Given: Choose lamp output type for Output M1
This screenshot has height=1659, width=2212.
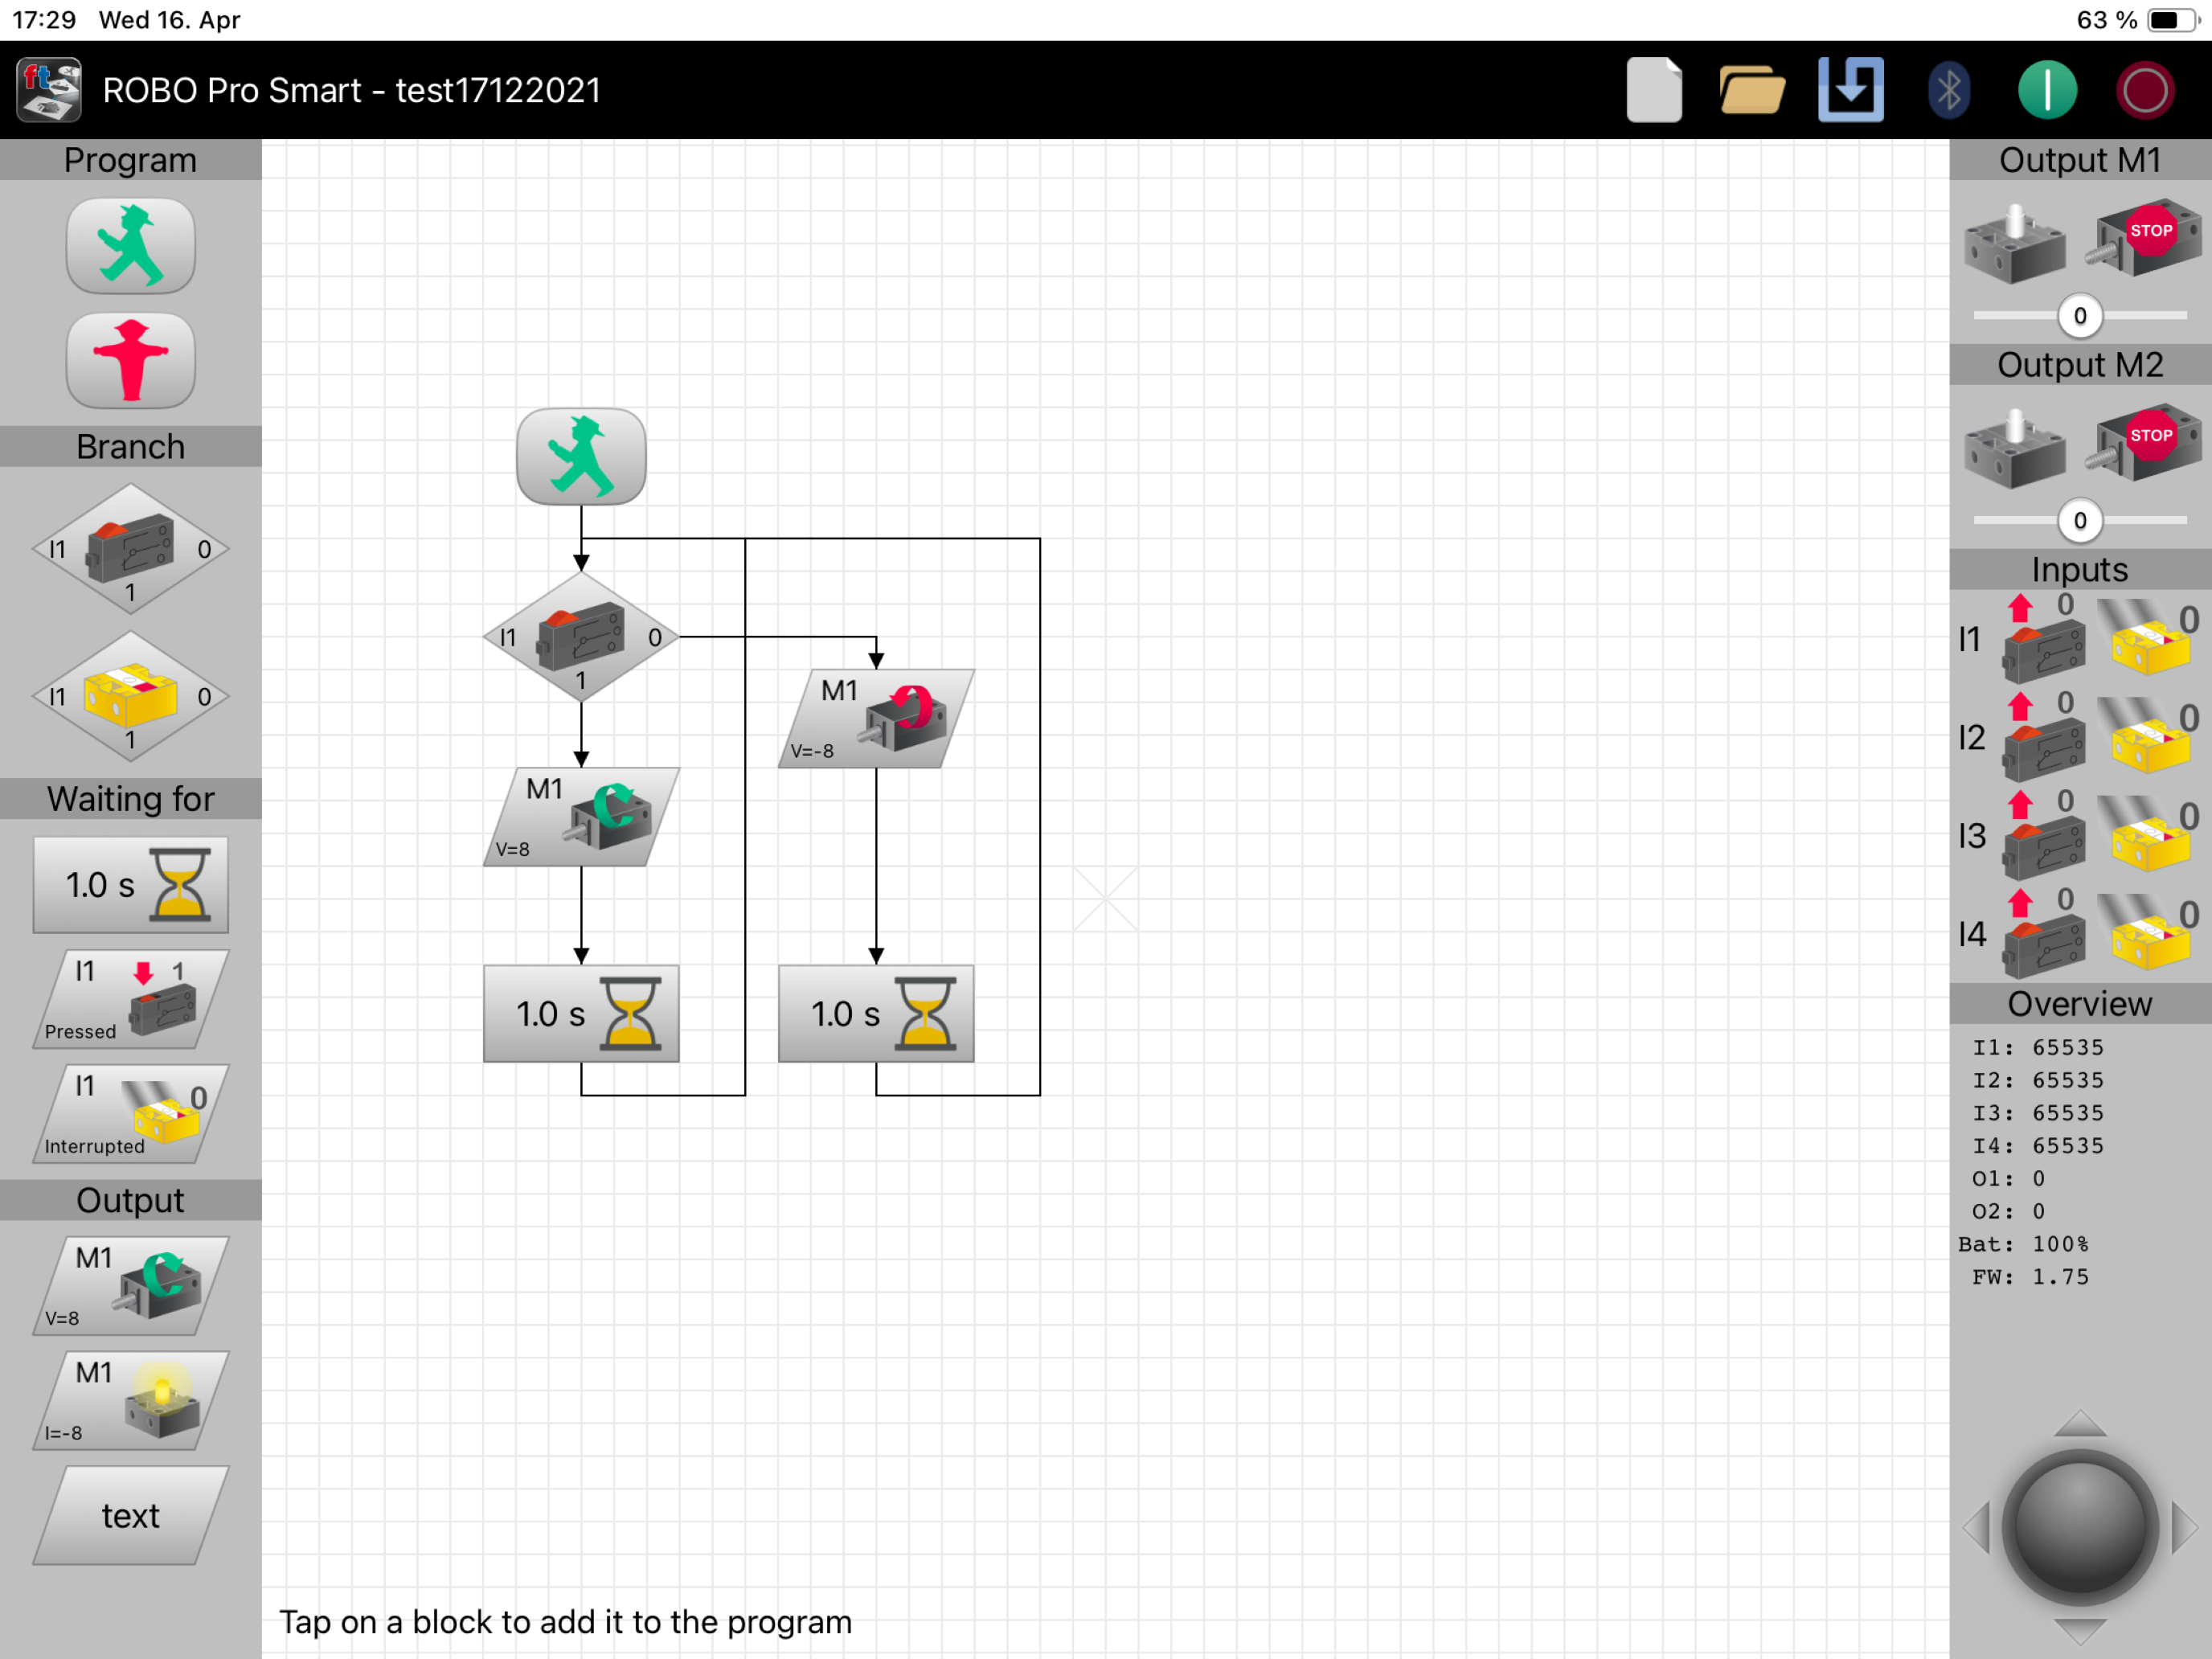Looking at the screenshot, I should tap(2014, 244).
